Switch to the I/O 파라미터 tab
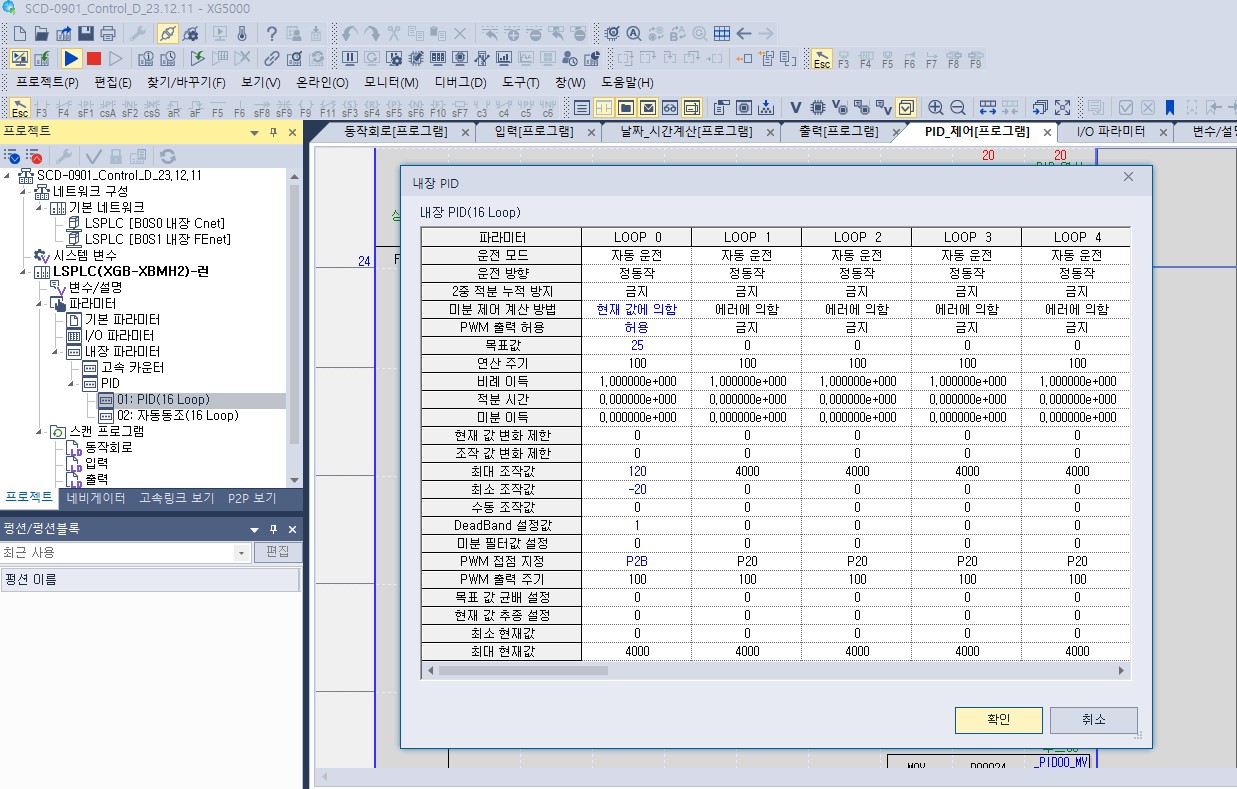1237x789 pixels. (1110, 132)
